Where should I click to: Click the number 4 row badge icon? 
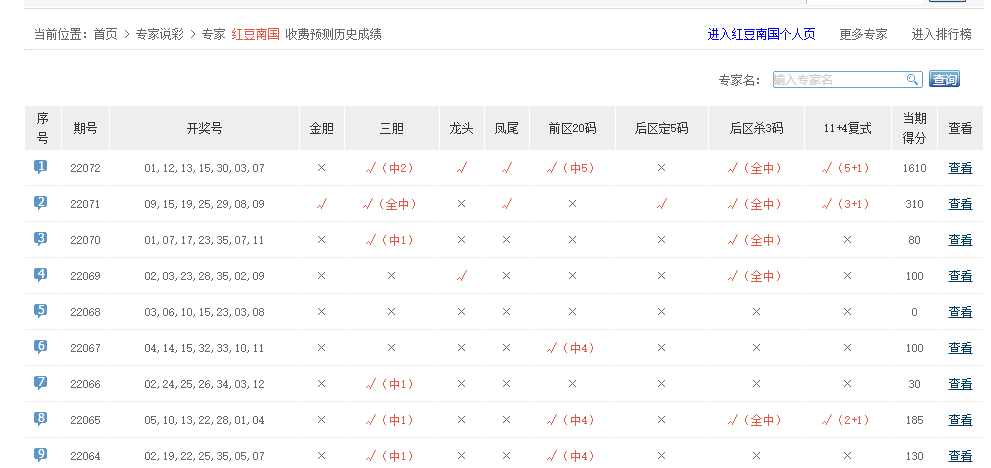(41, 275)
